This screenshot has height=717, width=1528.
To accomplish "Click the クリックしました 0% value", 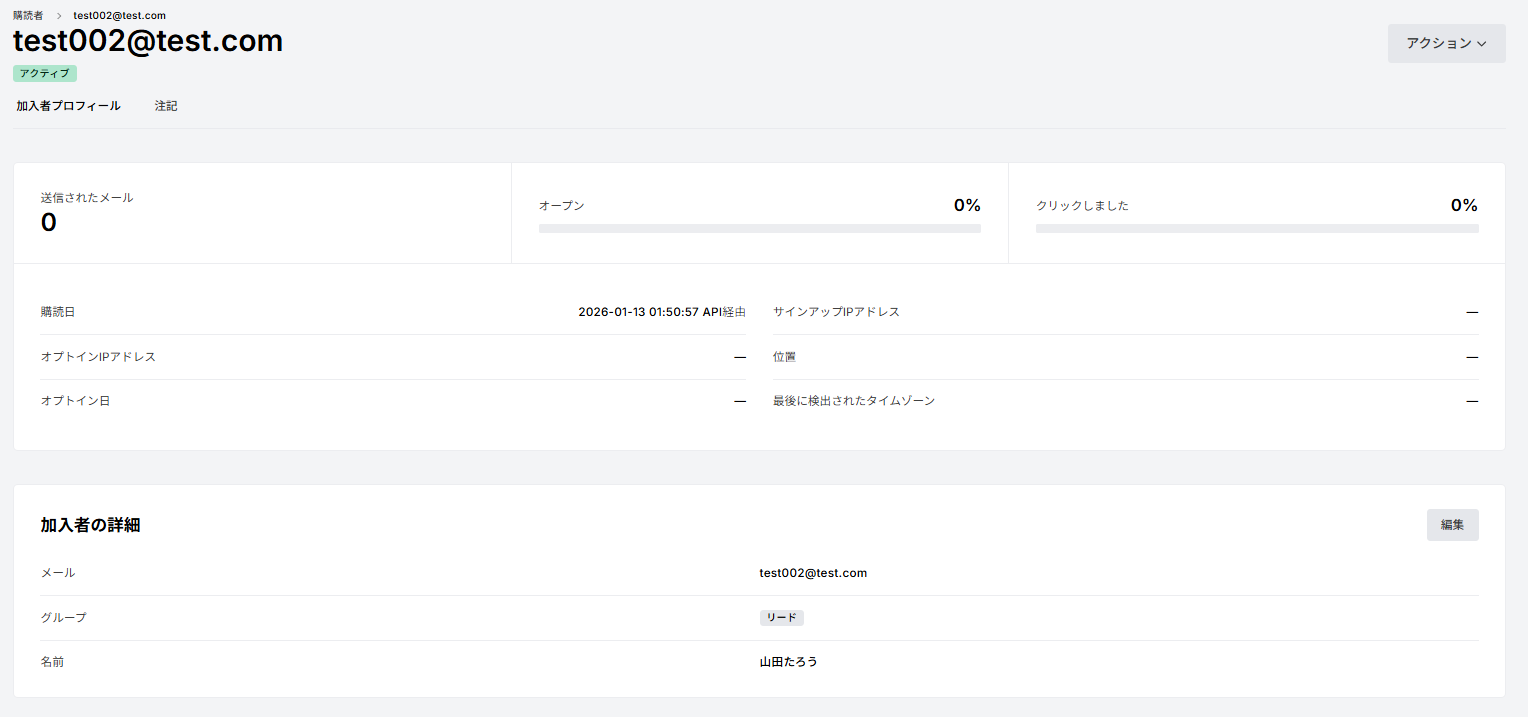I will coord(1464,205).
